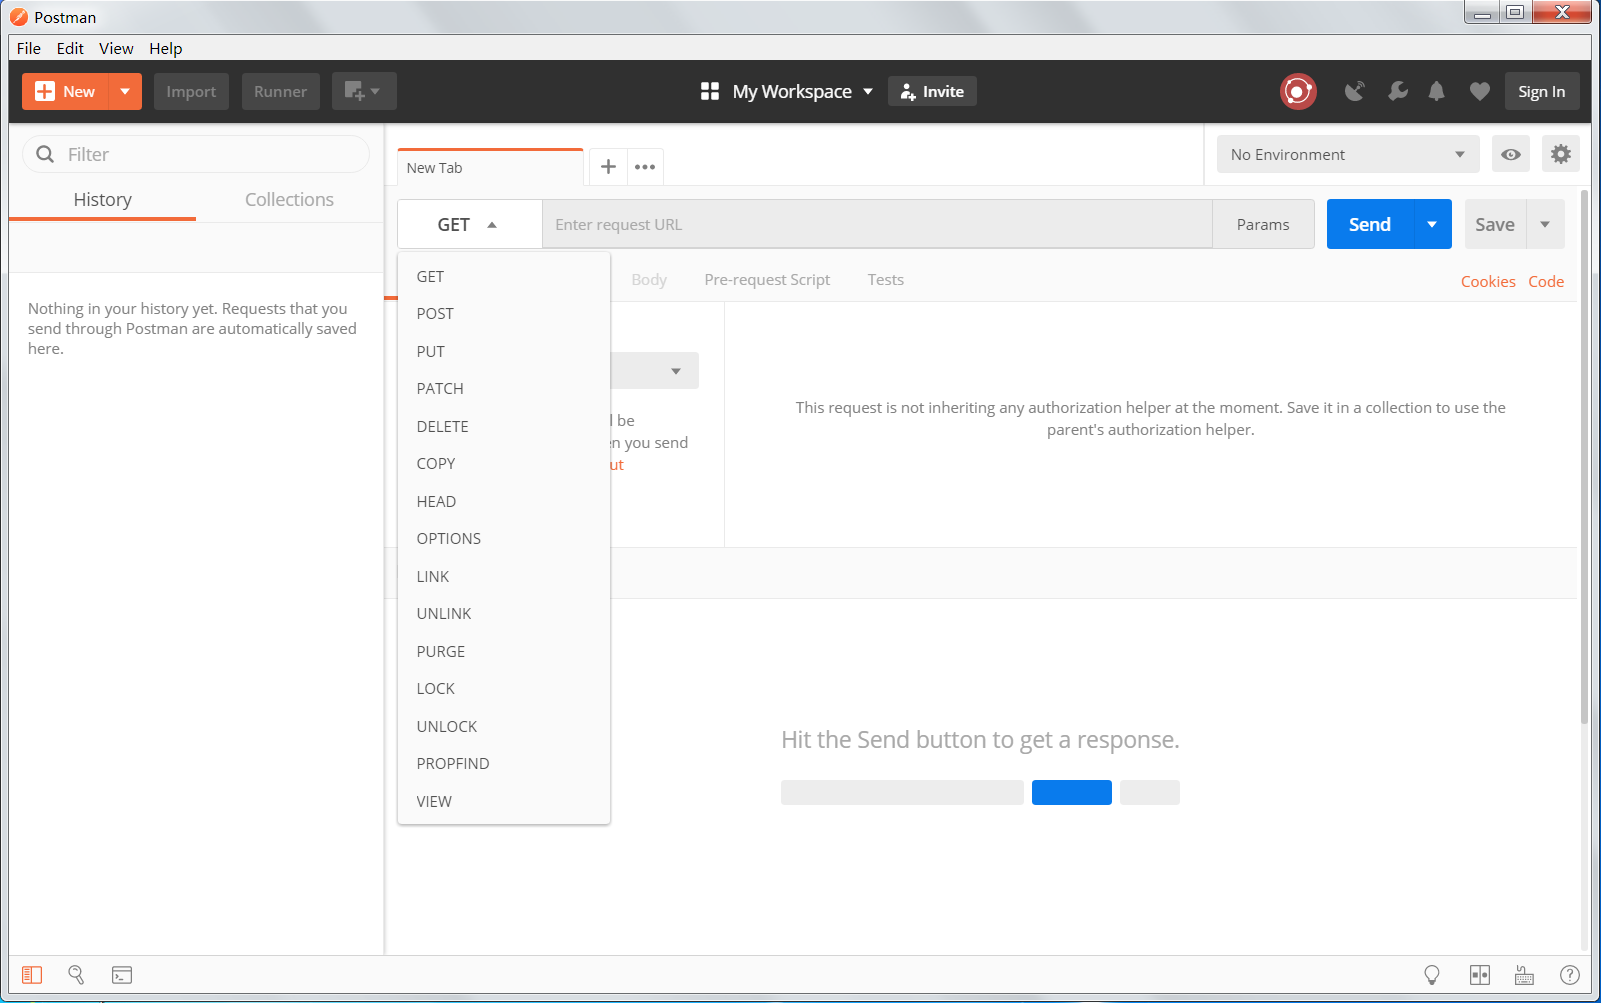Click the Filter search magnifier icon
The height and width of the screenshot is (1003, 1601).
pyautogui.click(x=45, y=154)
